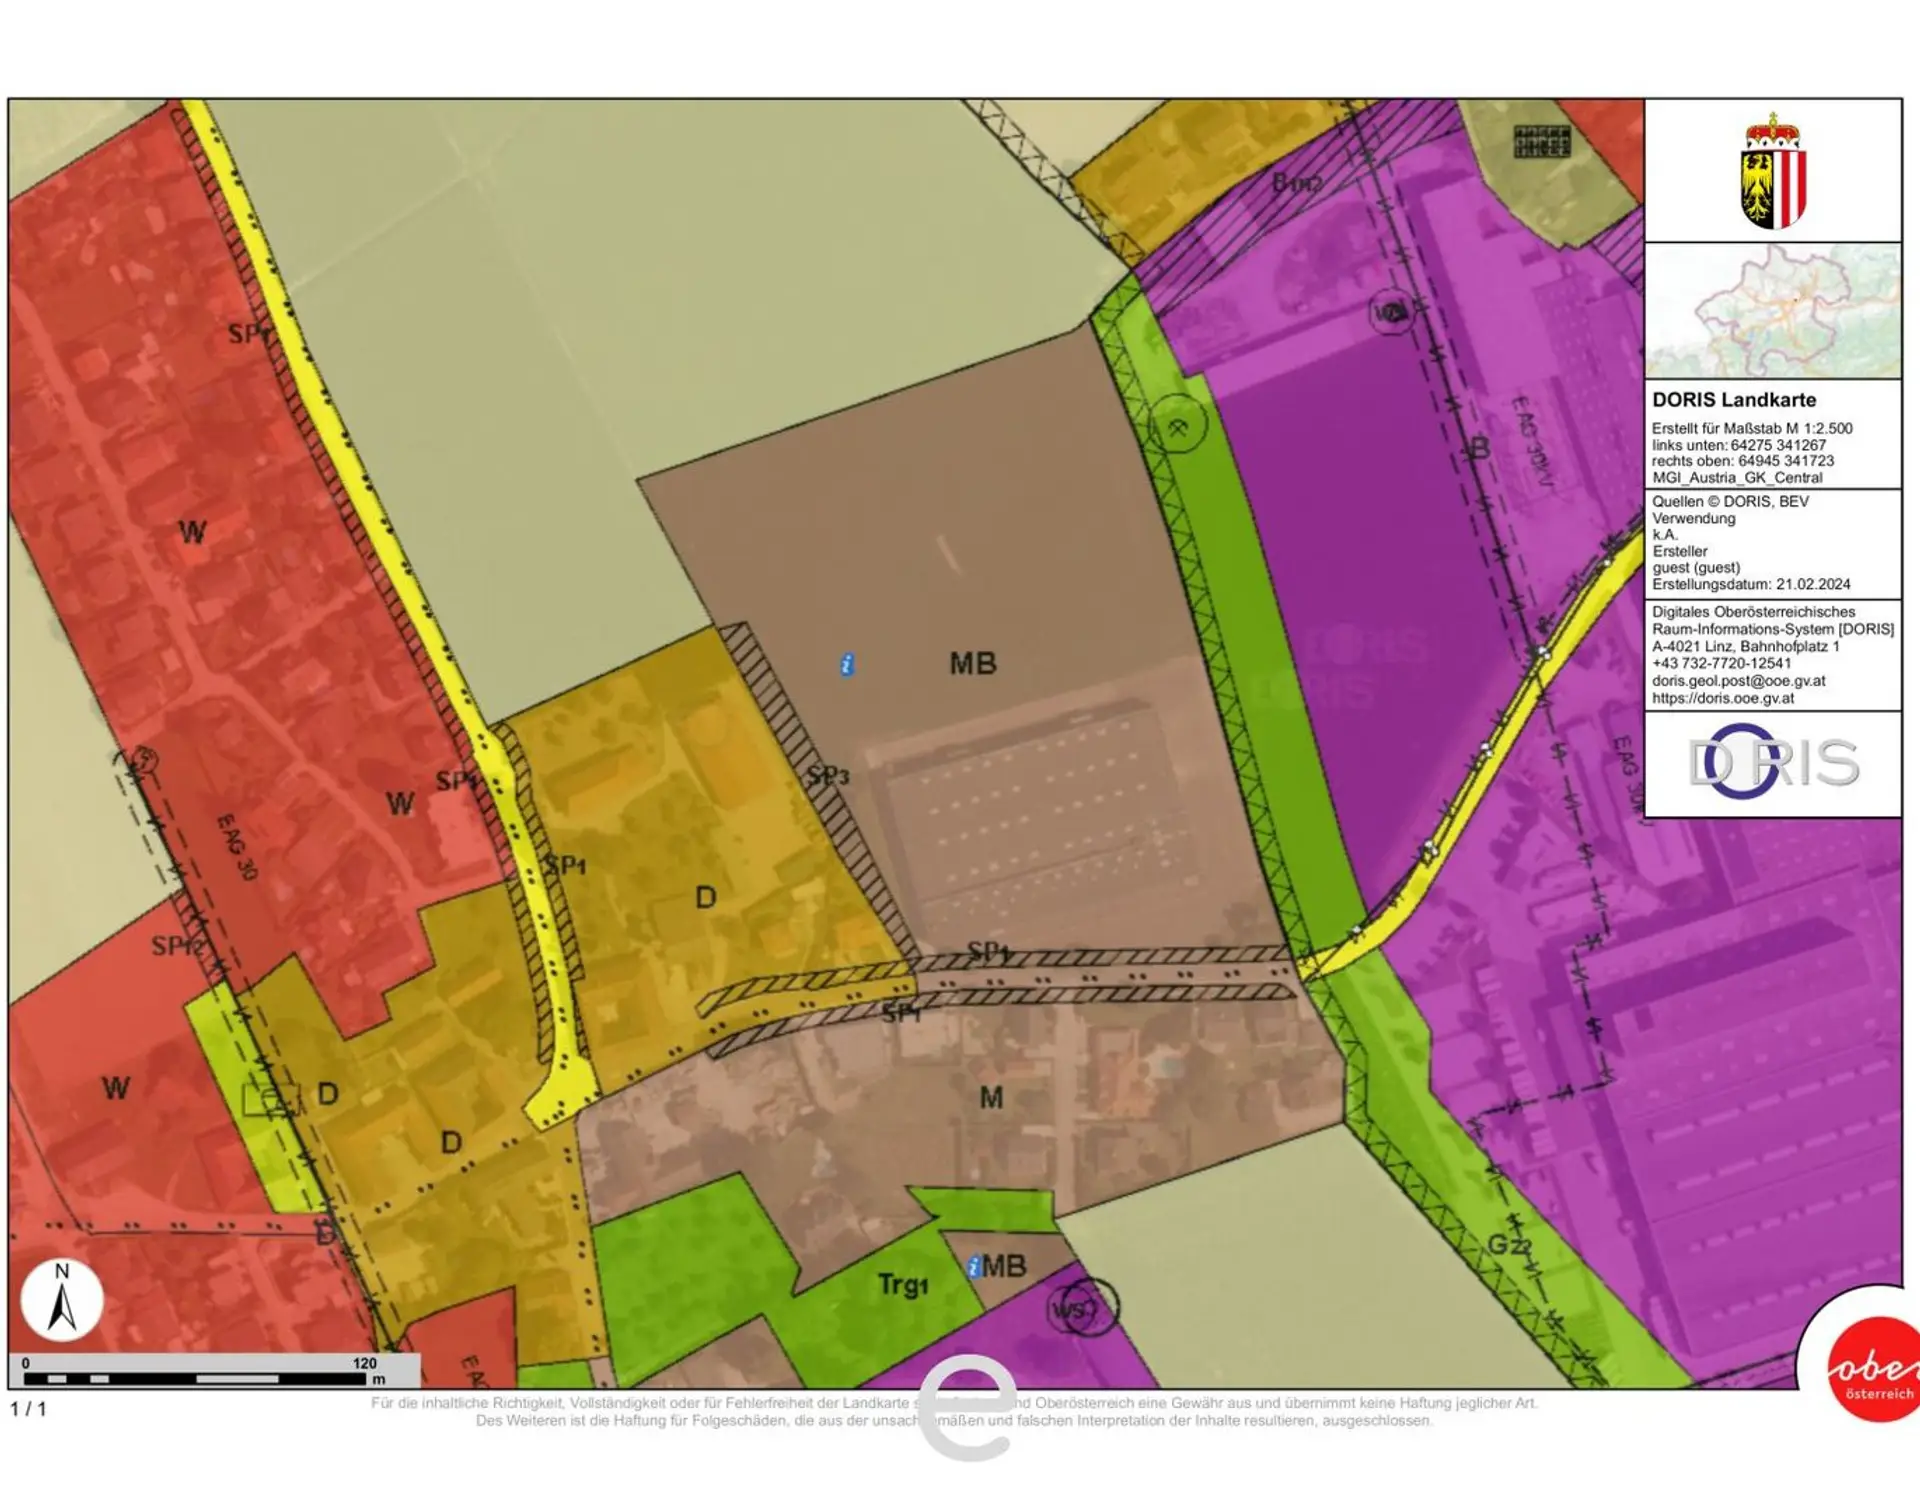Click the SP3 label by hatched strip
This screenshot has height=1486, width=1920.
(x=828, y=776)
